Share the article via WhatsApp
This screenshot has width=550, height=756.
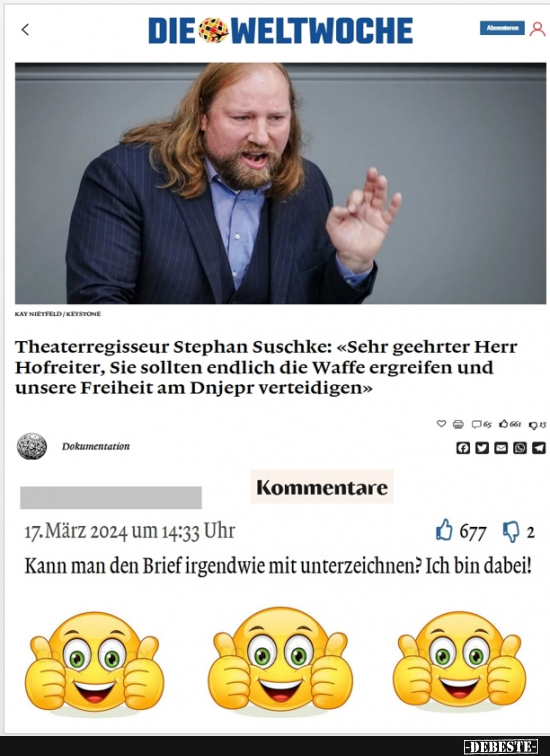click(x=520, y=448)
